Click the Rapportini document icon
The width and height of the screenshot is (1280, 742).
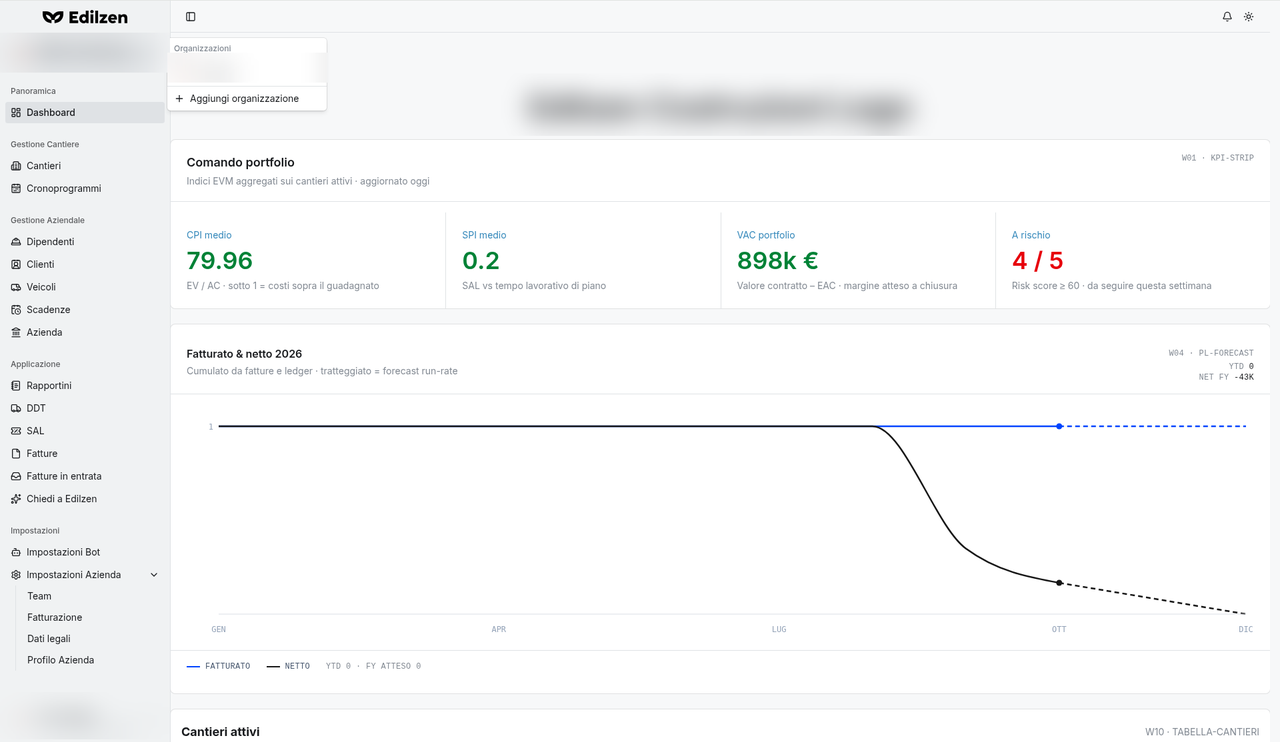tap(16, 386)
